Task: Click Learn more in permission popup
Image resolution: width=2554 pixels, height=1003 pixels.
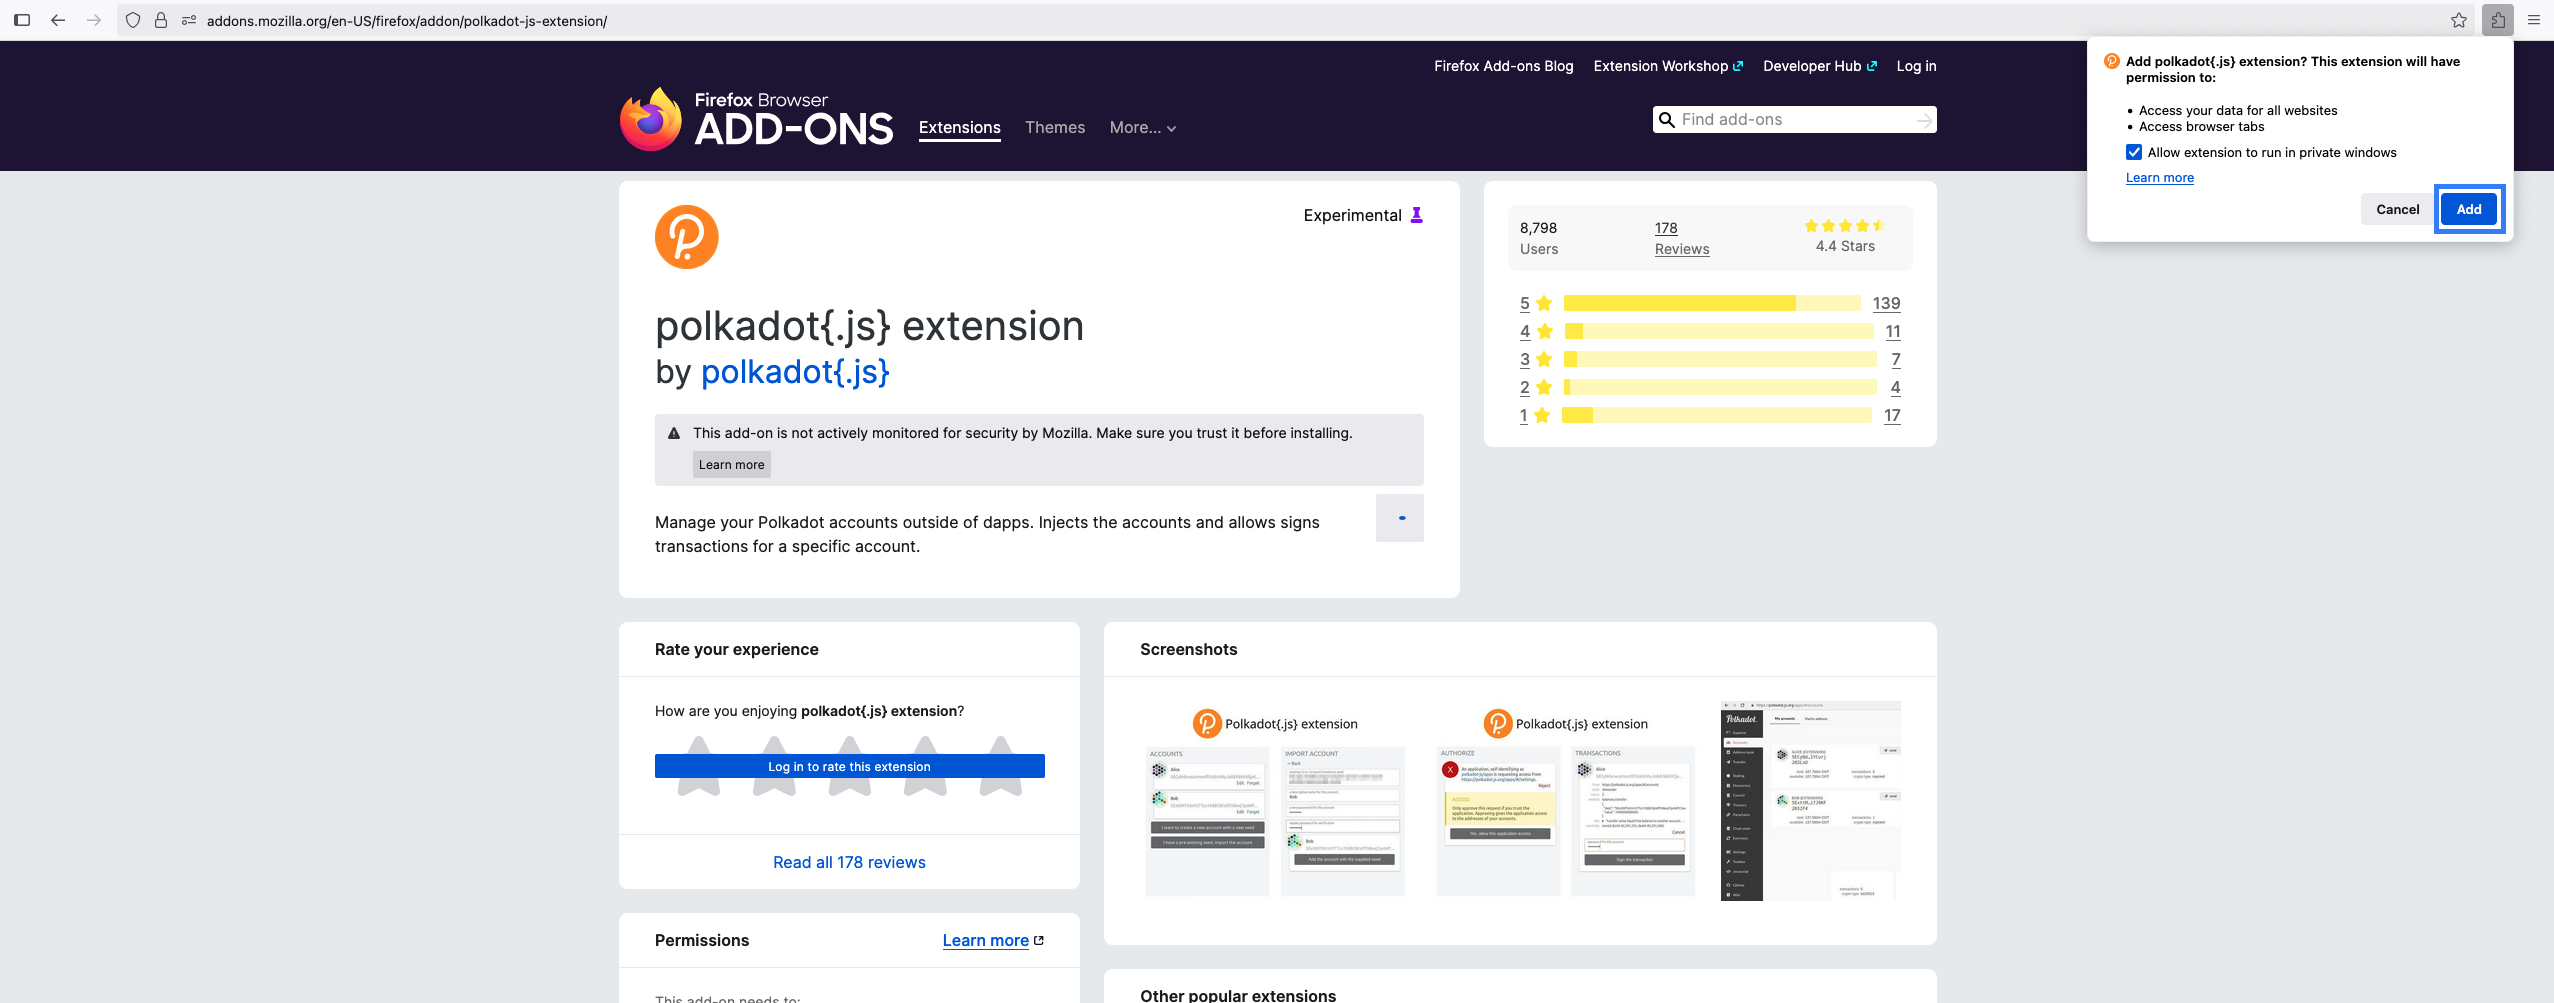Action: (x=2160, y=178)
